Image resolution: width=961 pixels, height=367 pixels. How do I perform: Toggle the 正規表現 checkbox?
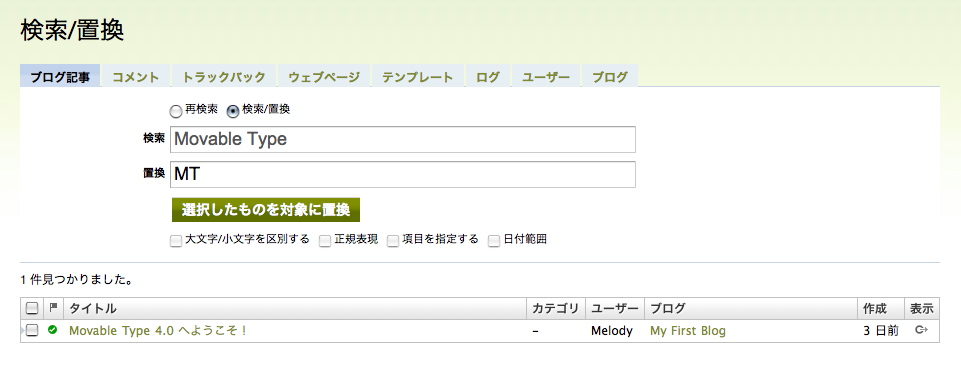(x=325, y=240)
